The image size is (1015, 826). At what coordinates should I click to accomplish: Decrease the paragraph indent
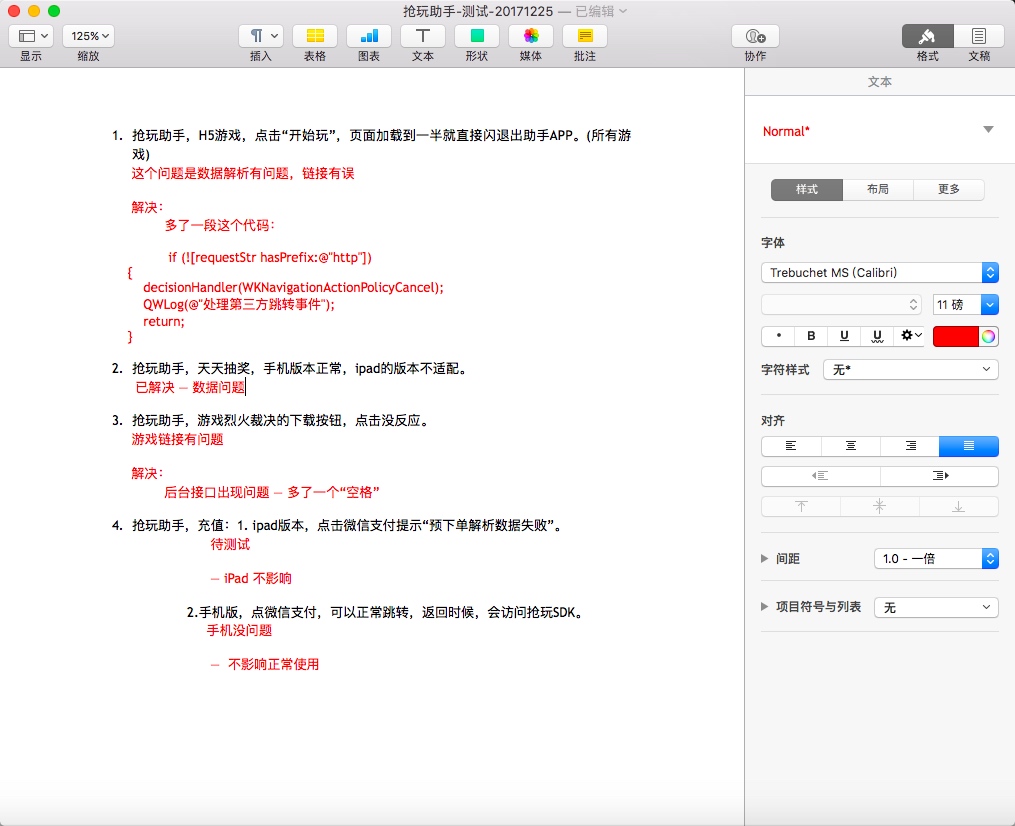click(x=821, y=476)
